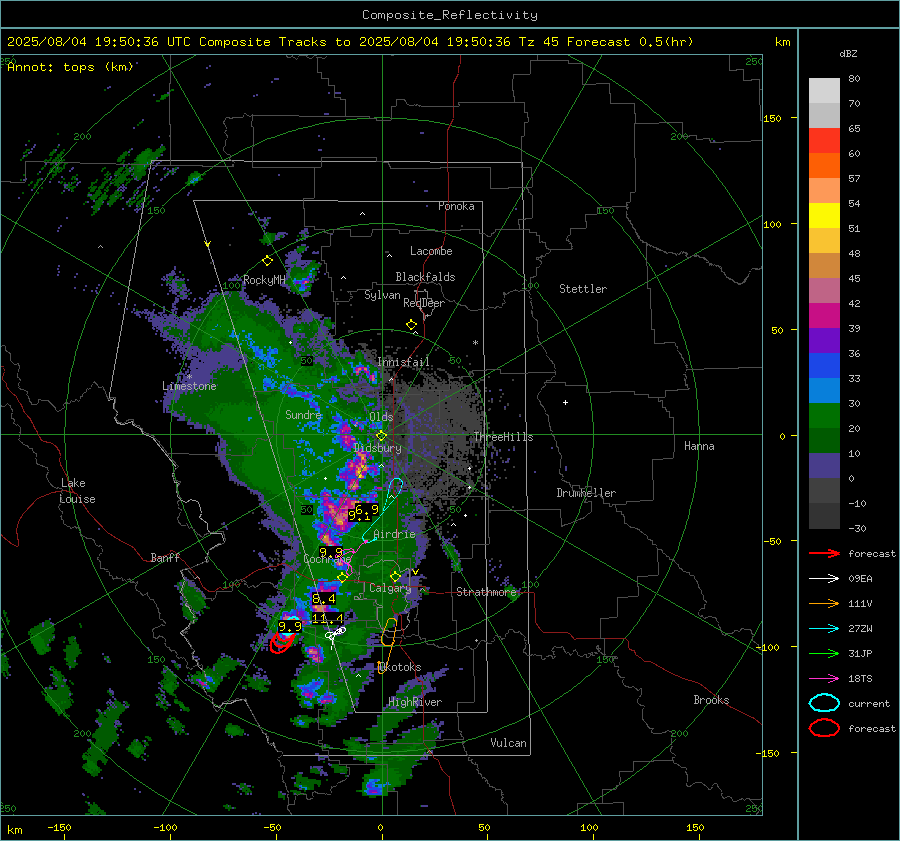Click the 'Innisfail' city label
Viewport: 900px width, 841px height.
[404, 362]
